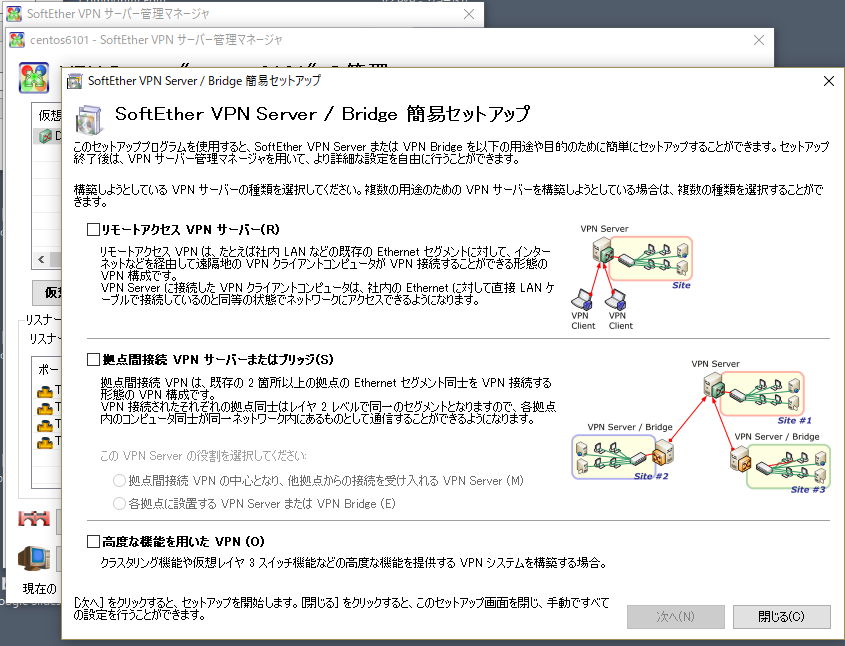Viewport: 845px width, 646px height.
Task: Click the remote access VPN diagram image
Action: (x=630, y=276)
